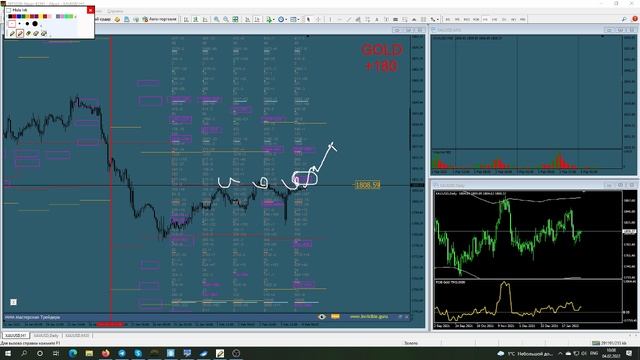The width and height of the screenshot is (640, 360).
Task: Select the first pen tool in ink palette
Action: pos(12,33)
